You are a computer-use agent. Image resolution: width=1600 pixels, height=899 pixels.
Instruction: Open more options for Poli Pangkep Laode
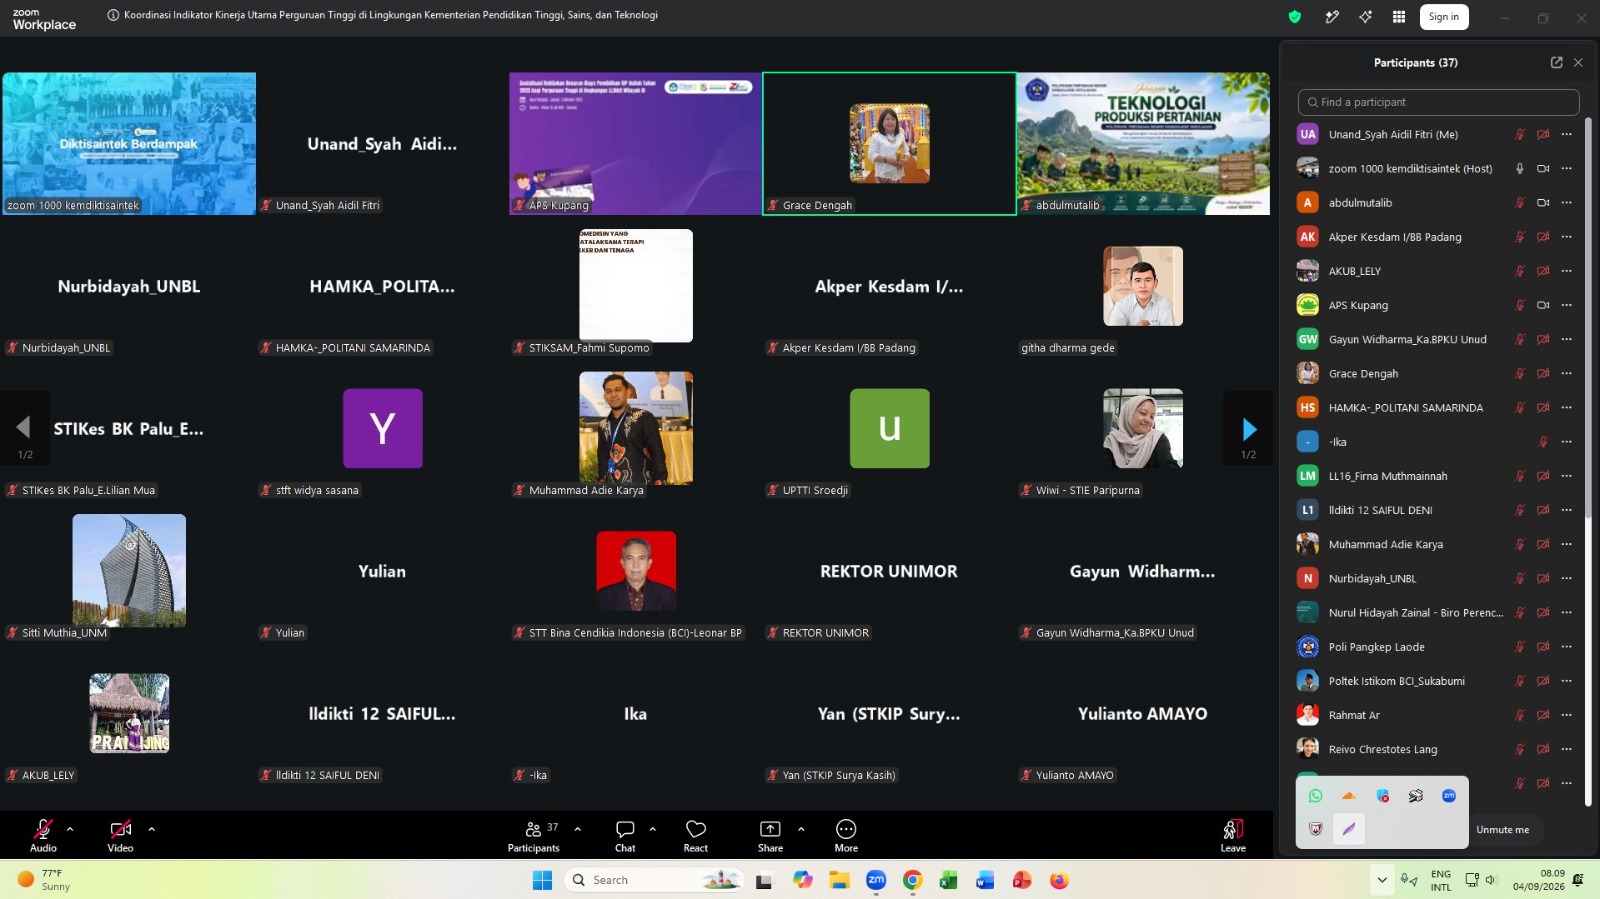pos(1567,647)
